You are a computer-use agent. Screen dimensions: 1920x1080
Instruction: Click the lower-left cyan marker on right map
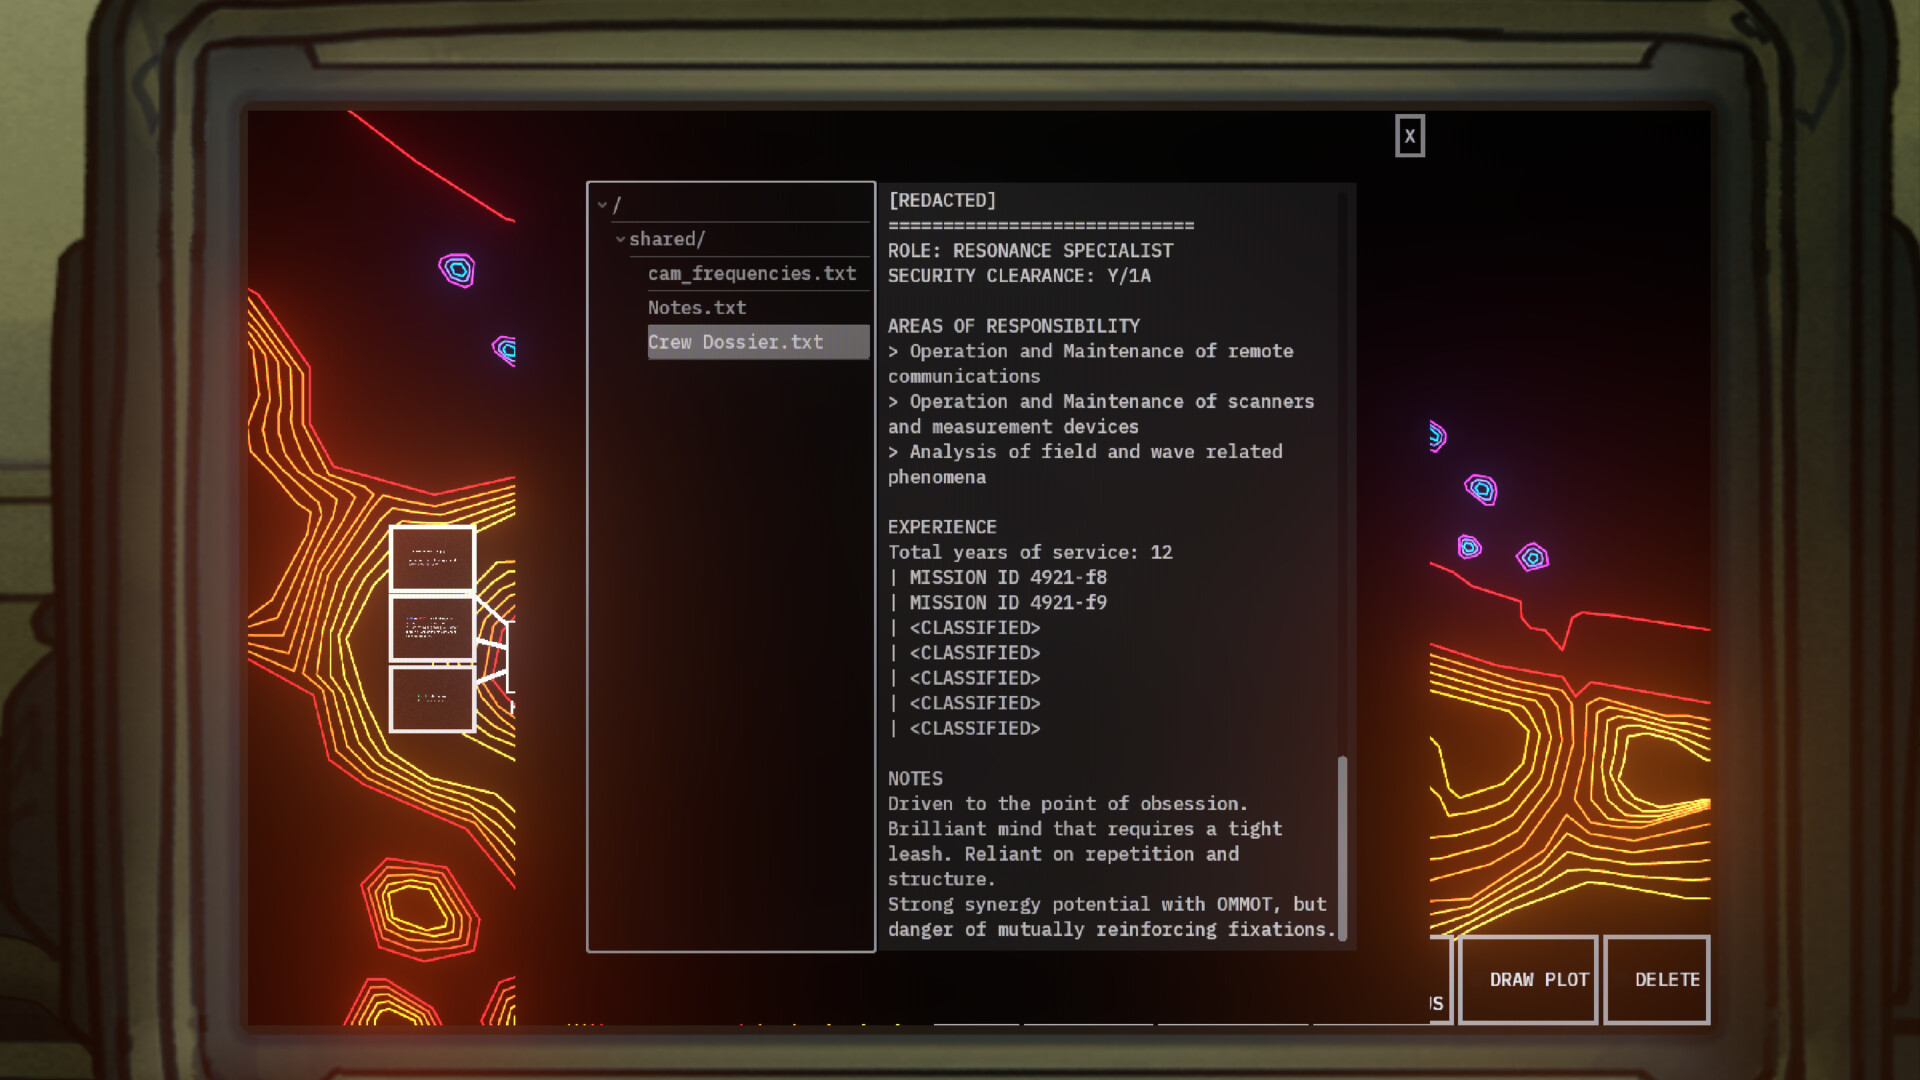coord(1468,547)
